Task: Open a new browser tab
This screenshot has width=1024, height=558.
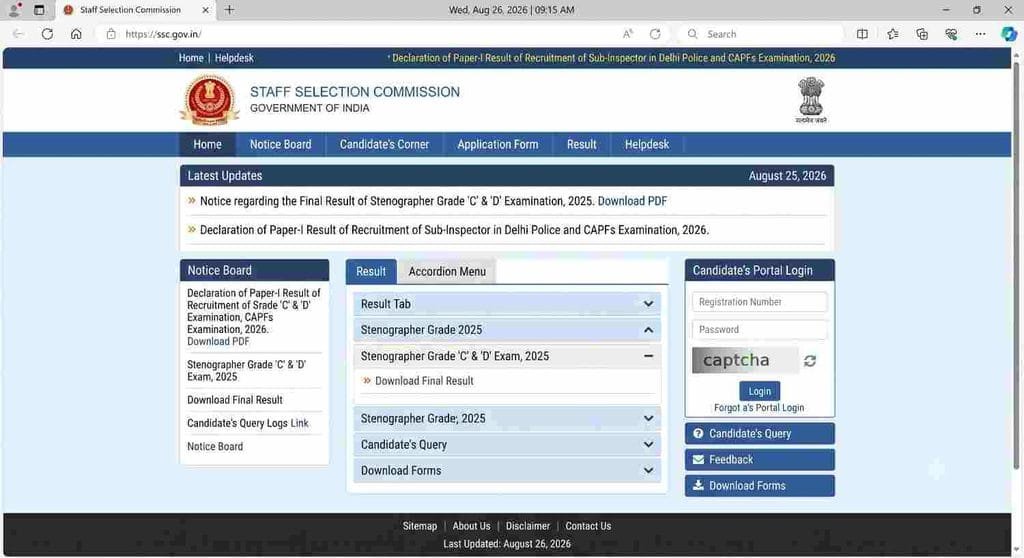Action: 229,10
